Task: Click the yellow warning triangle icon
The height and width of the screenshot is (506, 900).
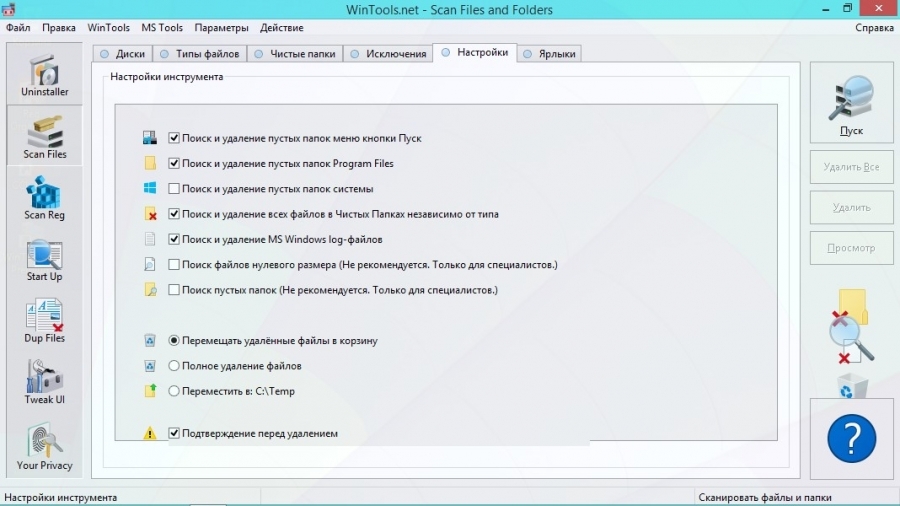Action: pos(150,433)
